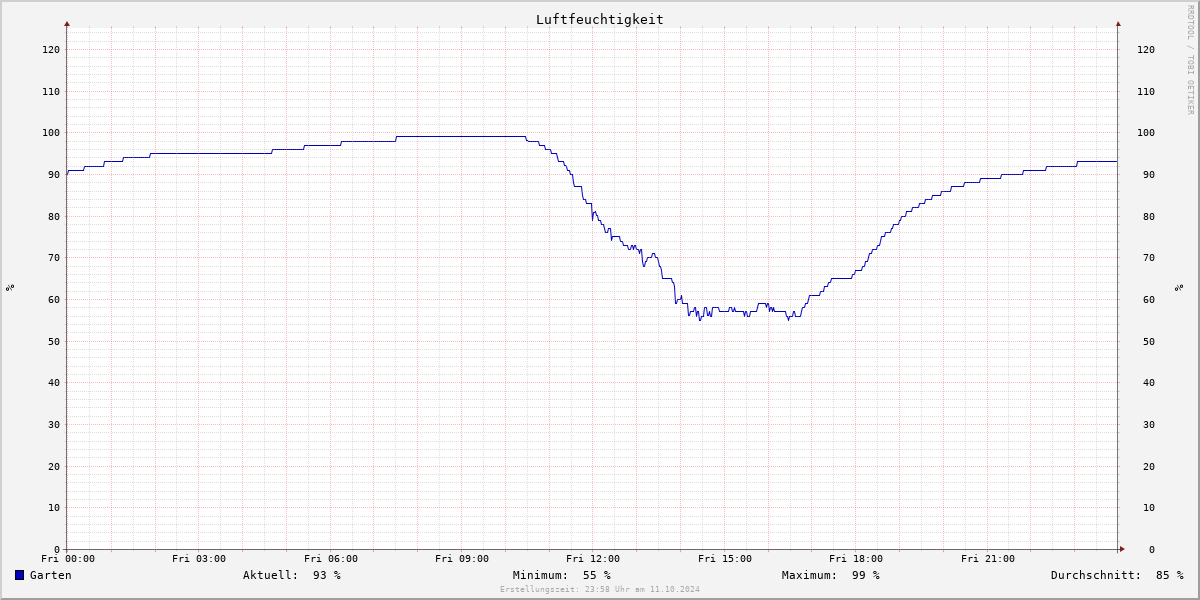The height and width of the screenshot is (600, 1200).
Task: Click the Erstellungszeit 23:58 Uhr timestamp line
Action: click(600, 589)
